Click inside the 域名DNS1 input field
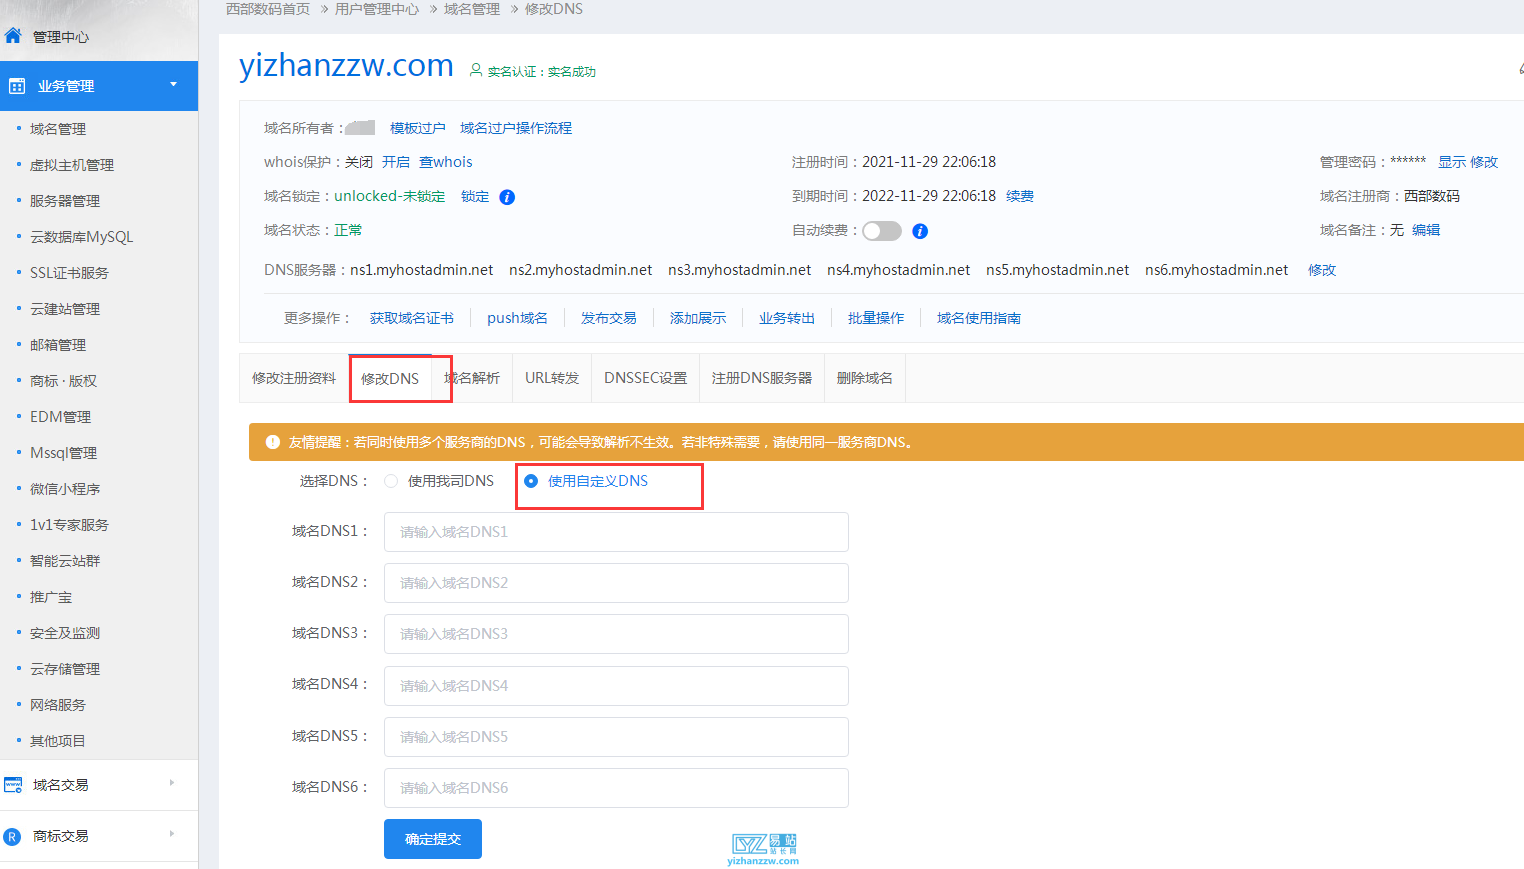This screenshot has height=869, width=1524. [x=615, y=531]
